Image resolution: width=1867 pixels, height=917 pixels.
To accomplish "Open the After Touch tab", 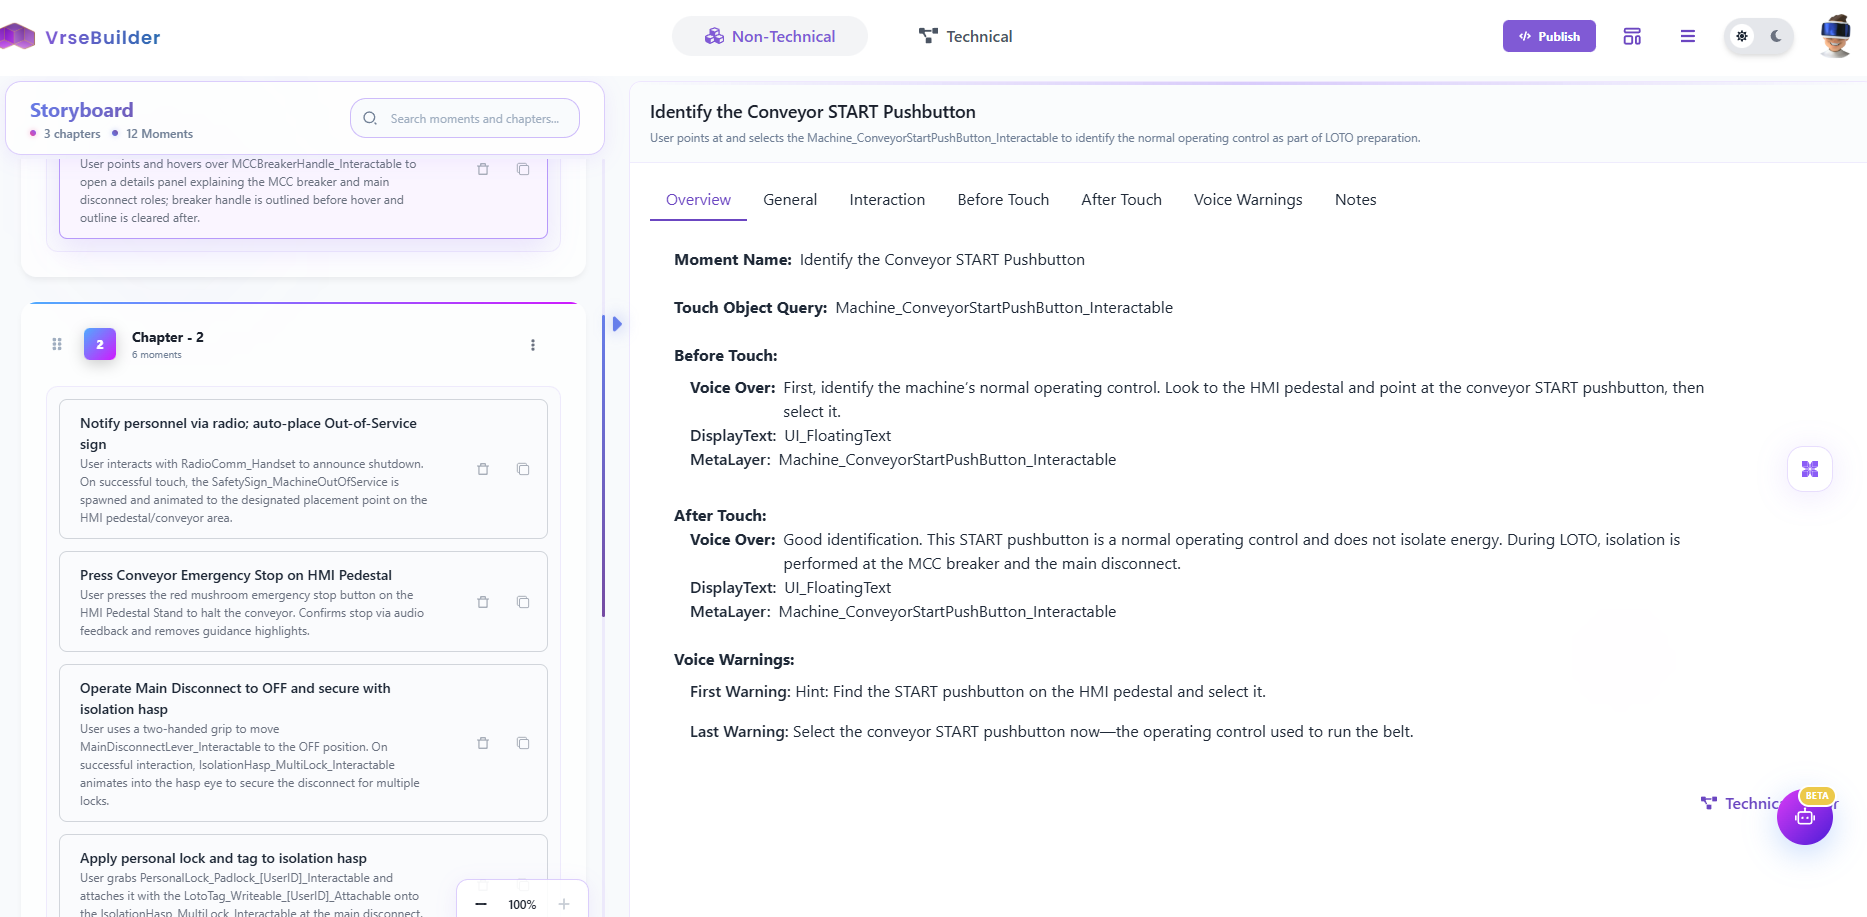I will (1121, 200).
